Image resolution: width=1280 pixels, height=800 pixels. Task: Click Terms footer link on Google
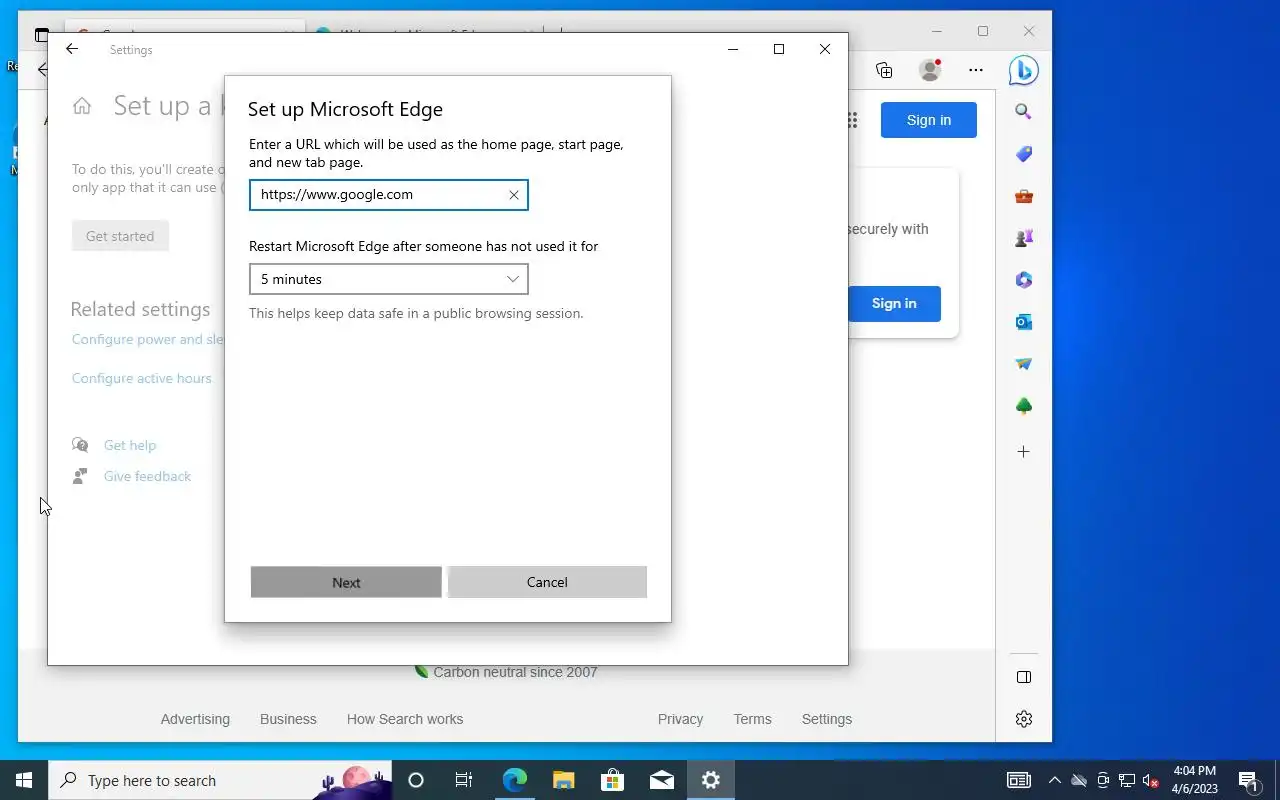point(752,719)
